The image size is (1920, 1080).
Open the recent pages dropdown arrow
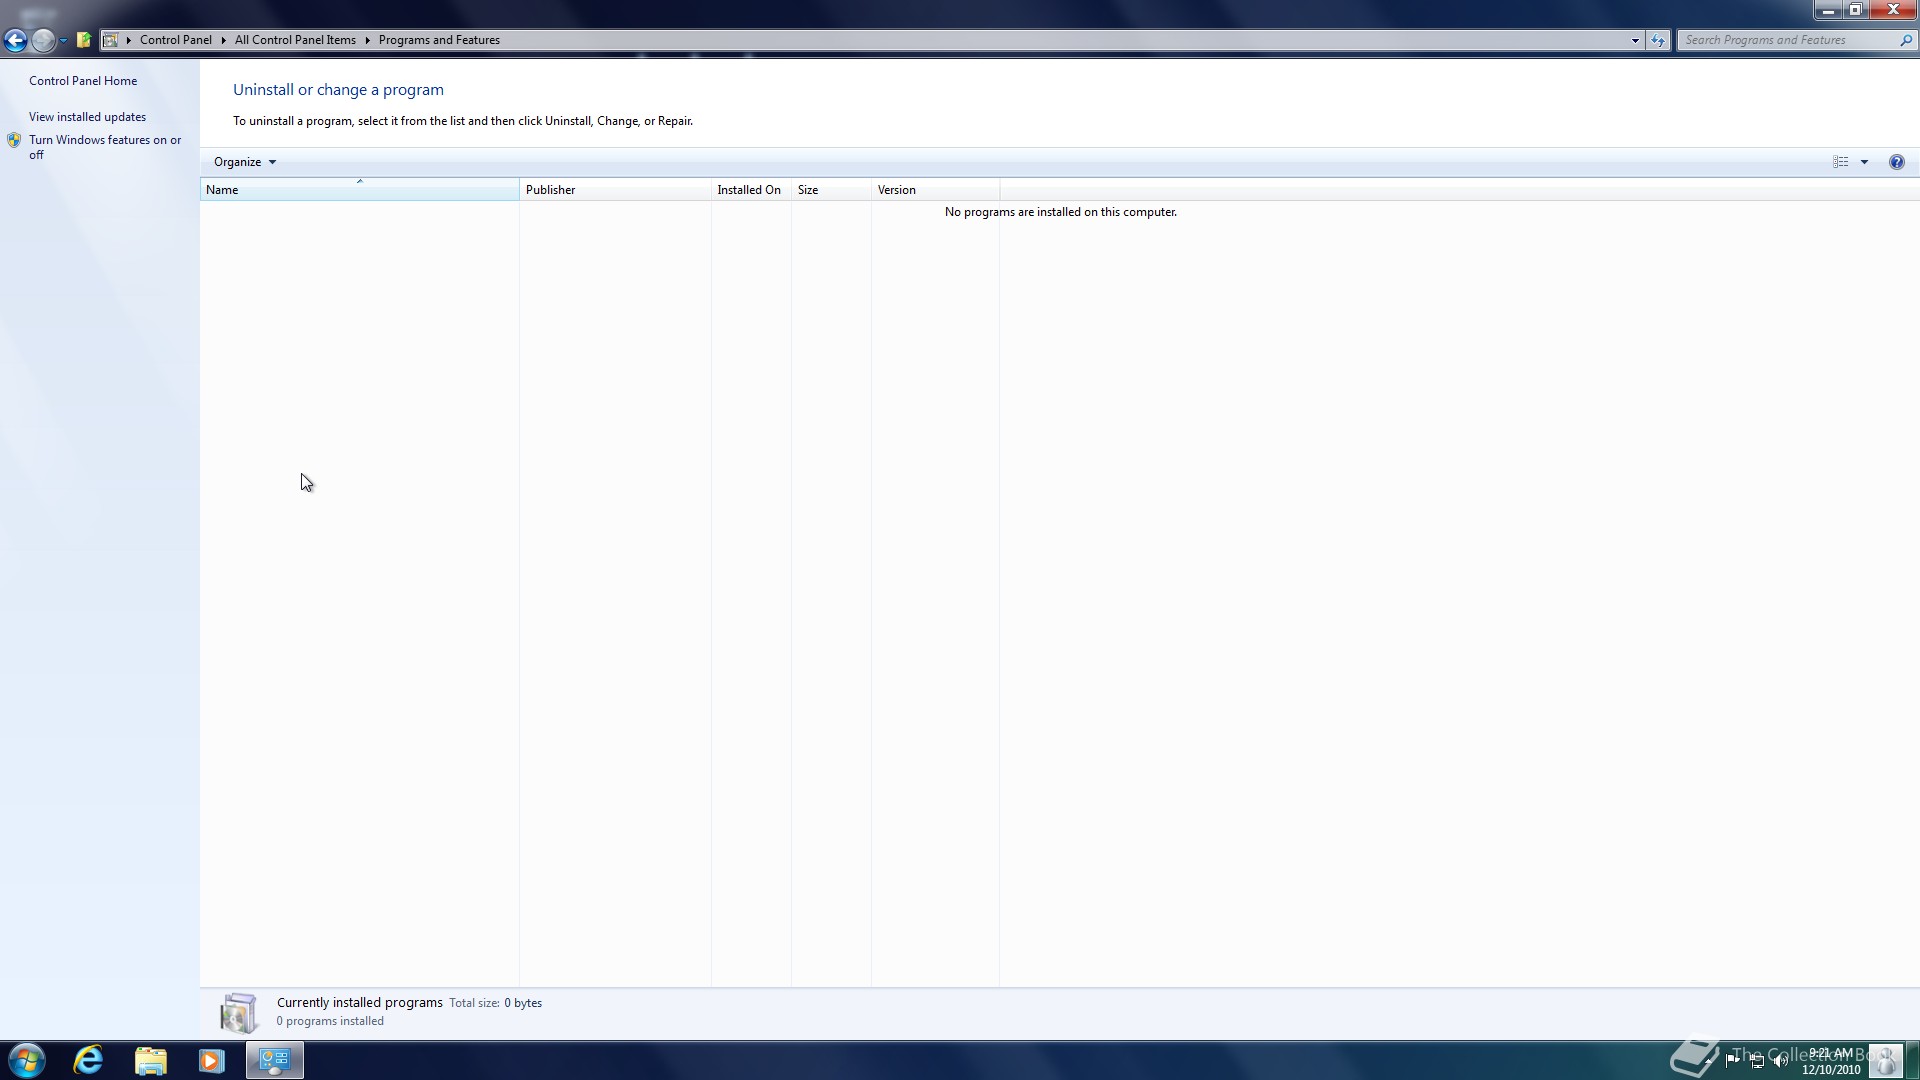(x=63, y=40)
